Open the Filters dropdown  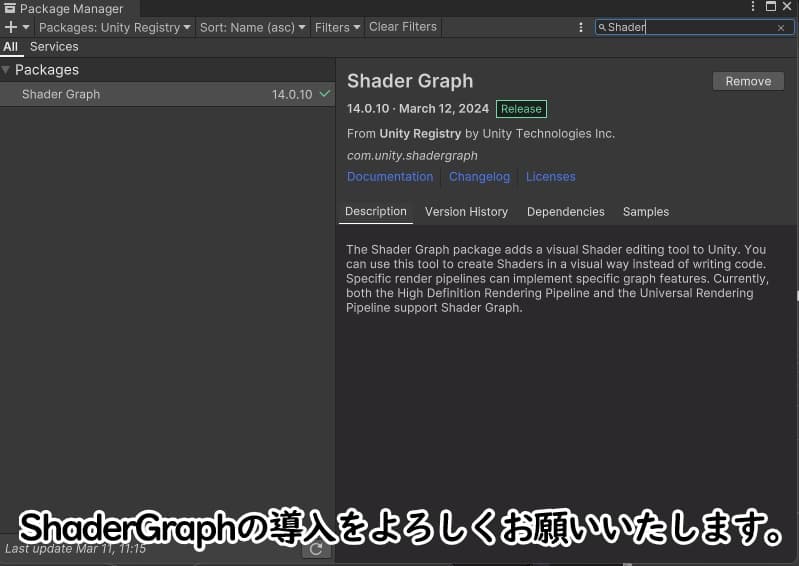point(337,27)
